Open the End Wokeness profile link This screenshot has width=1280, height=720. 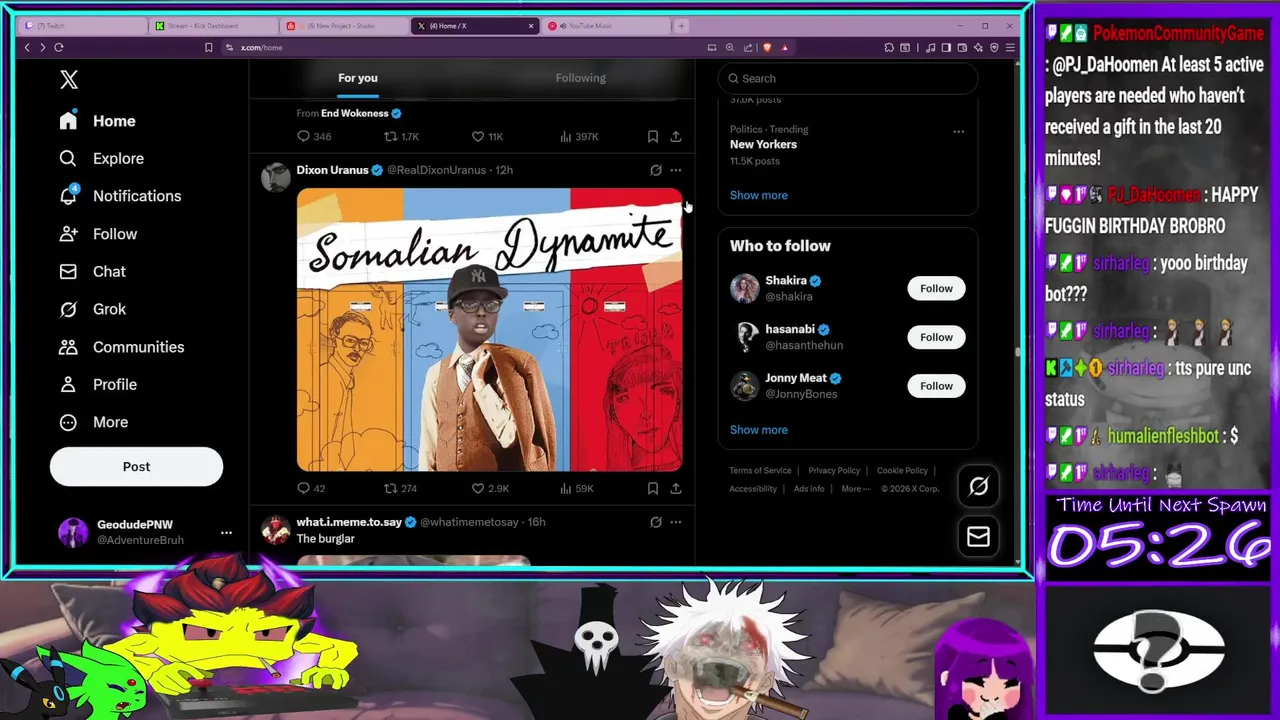point(354,113)
